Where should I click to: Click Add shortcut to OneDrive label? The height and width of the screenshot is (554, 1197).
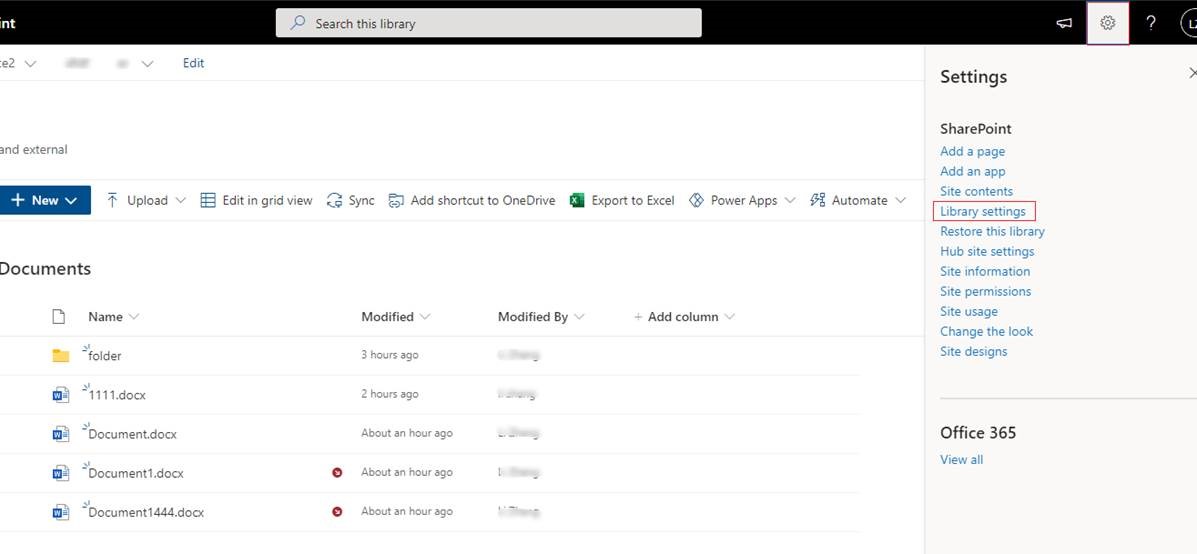tap(482, 201)
